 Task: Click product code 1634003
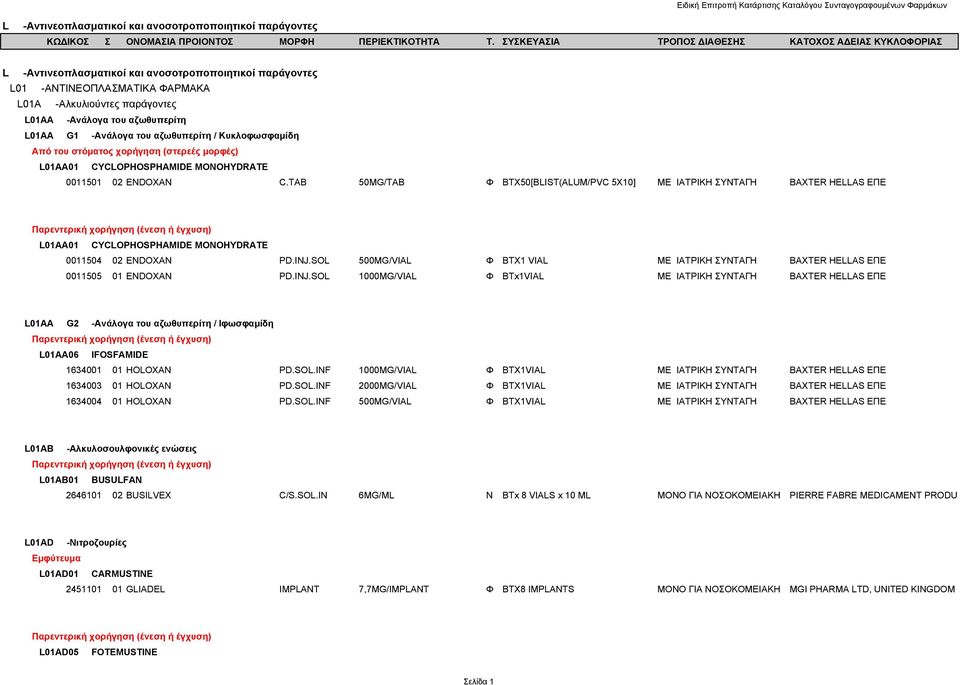(84, 386)
